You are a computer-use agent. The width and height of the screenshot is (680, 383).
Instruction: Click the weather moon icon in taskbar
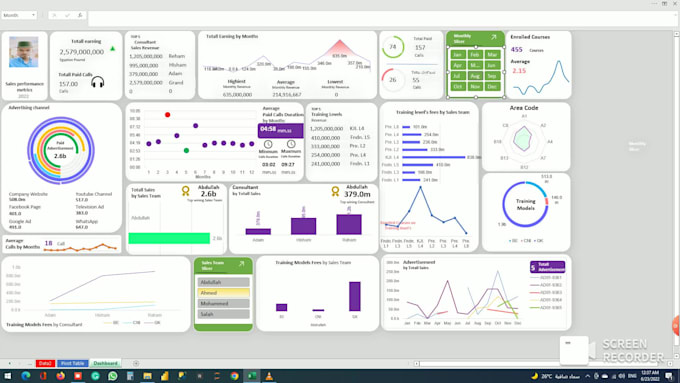coord(535,376)
